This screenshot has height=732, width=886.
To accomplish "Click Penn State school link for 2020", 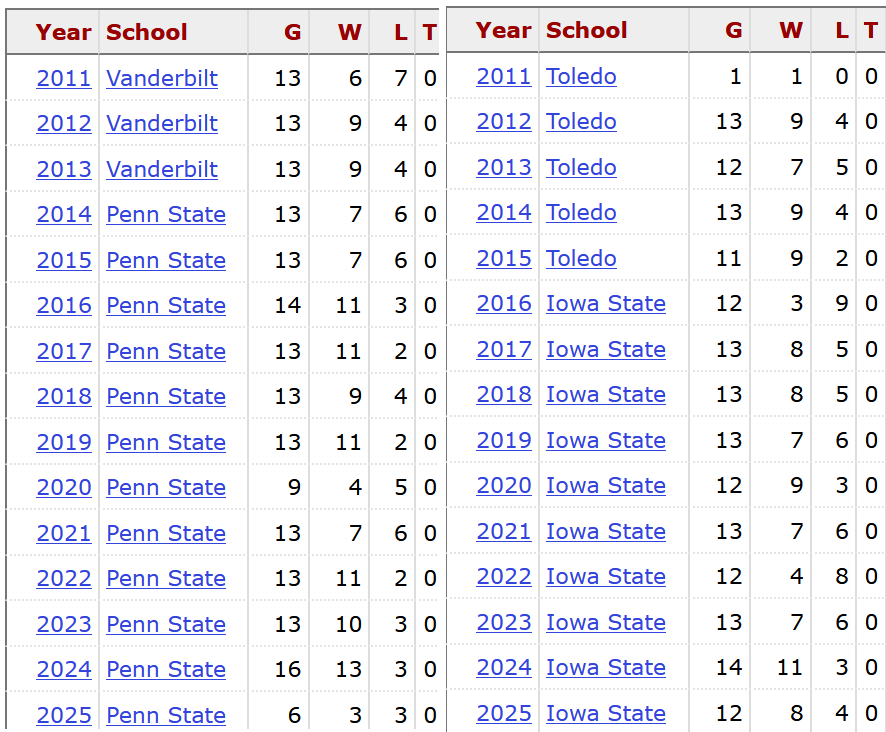I will click(x=166, y=487).
